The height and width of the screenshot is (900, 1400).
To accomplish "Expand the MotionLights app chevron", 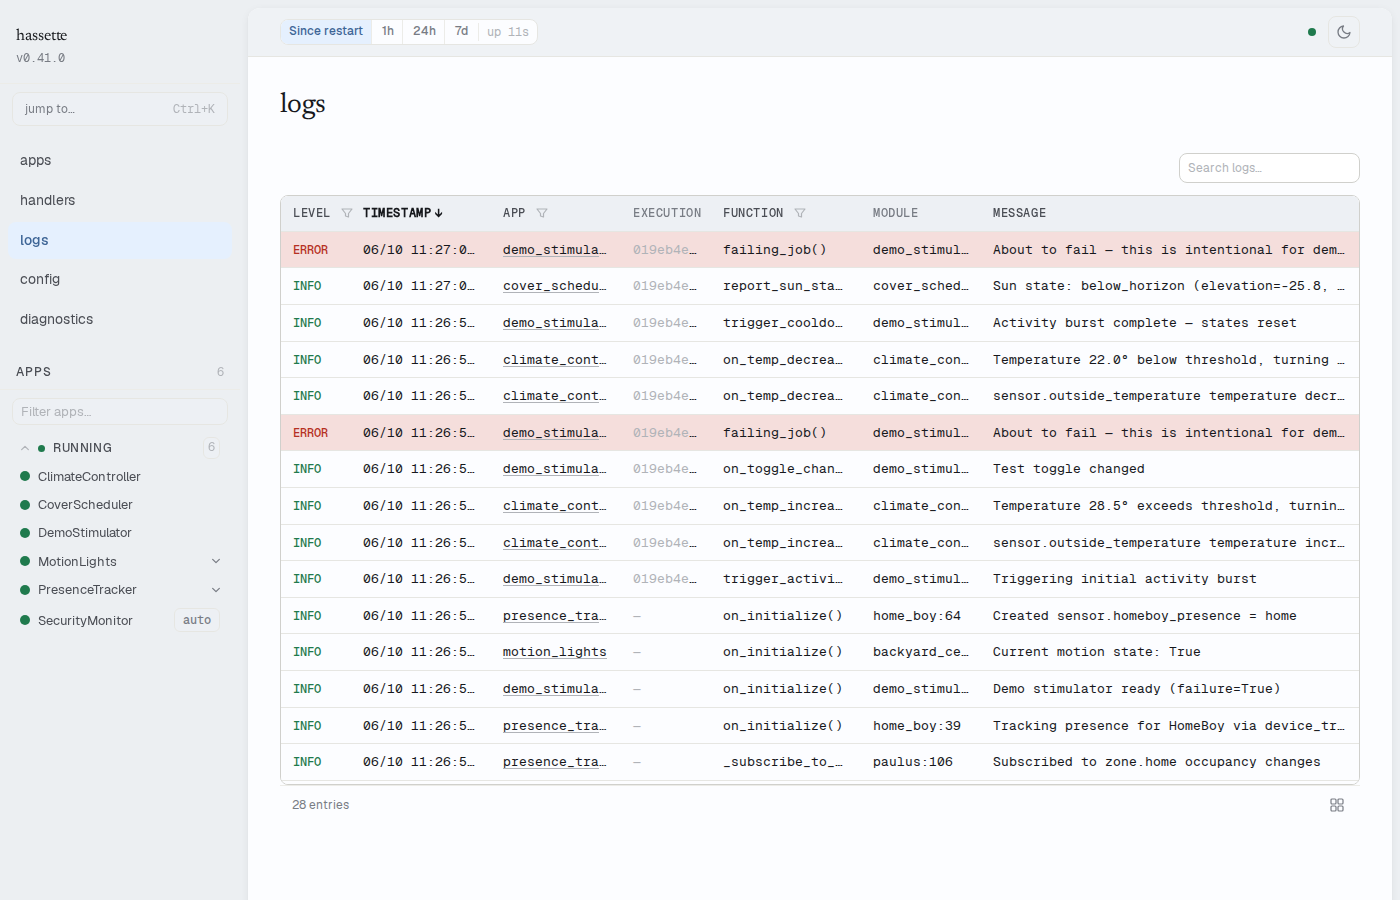I will click(216, 562).
